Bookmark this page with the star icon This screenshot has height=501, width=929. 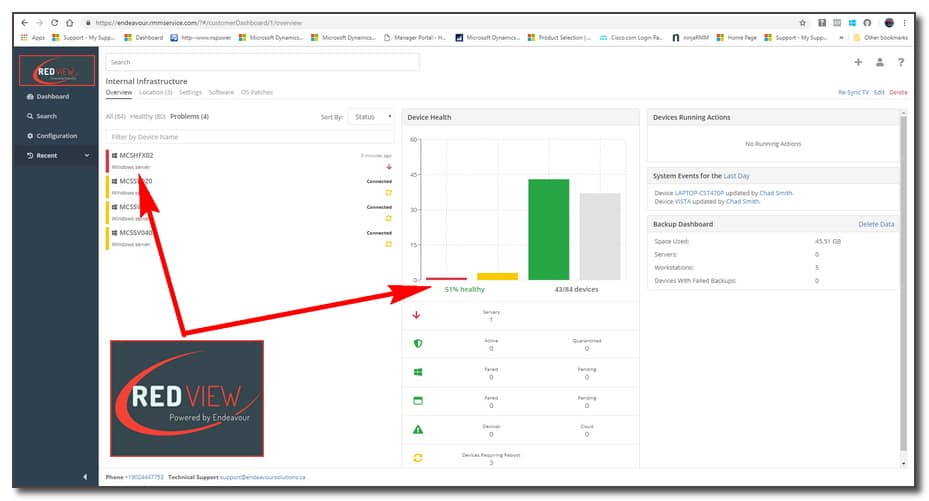tap(802, 22)
